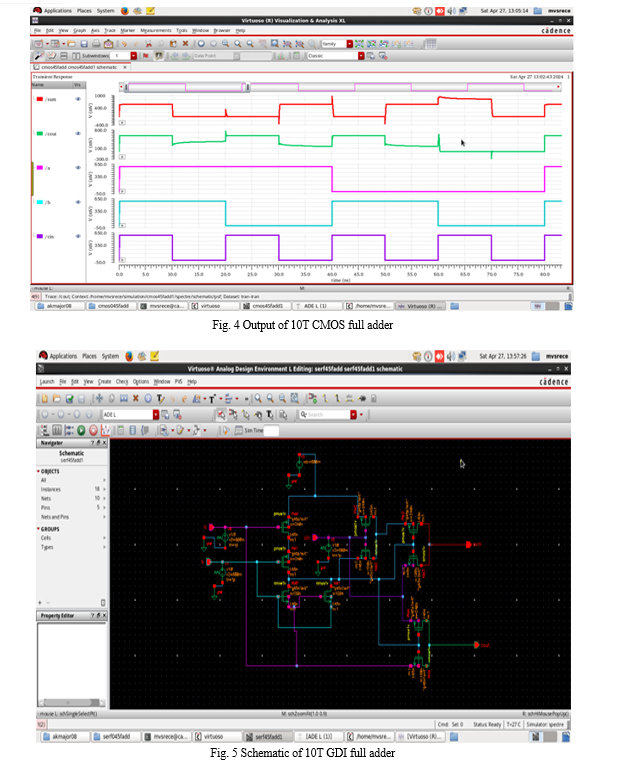The height and width of the screenshot is (765, 624).
Task: Toggle visibility eye of /a trace
Action: (78, 167)
